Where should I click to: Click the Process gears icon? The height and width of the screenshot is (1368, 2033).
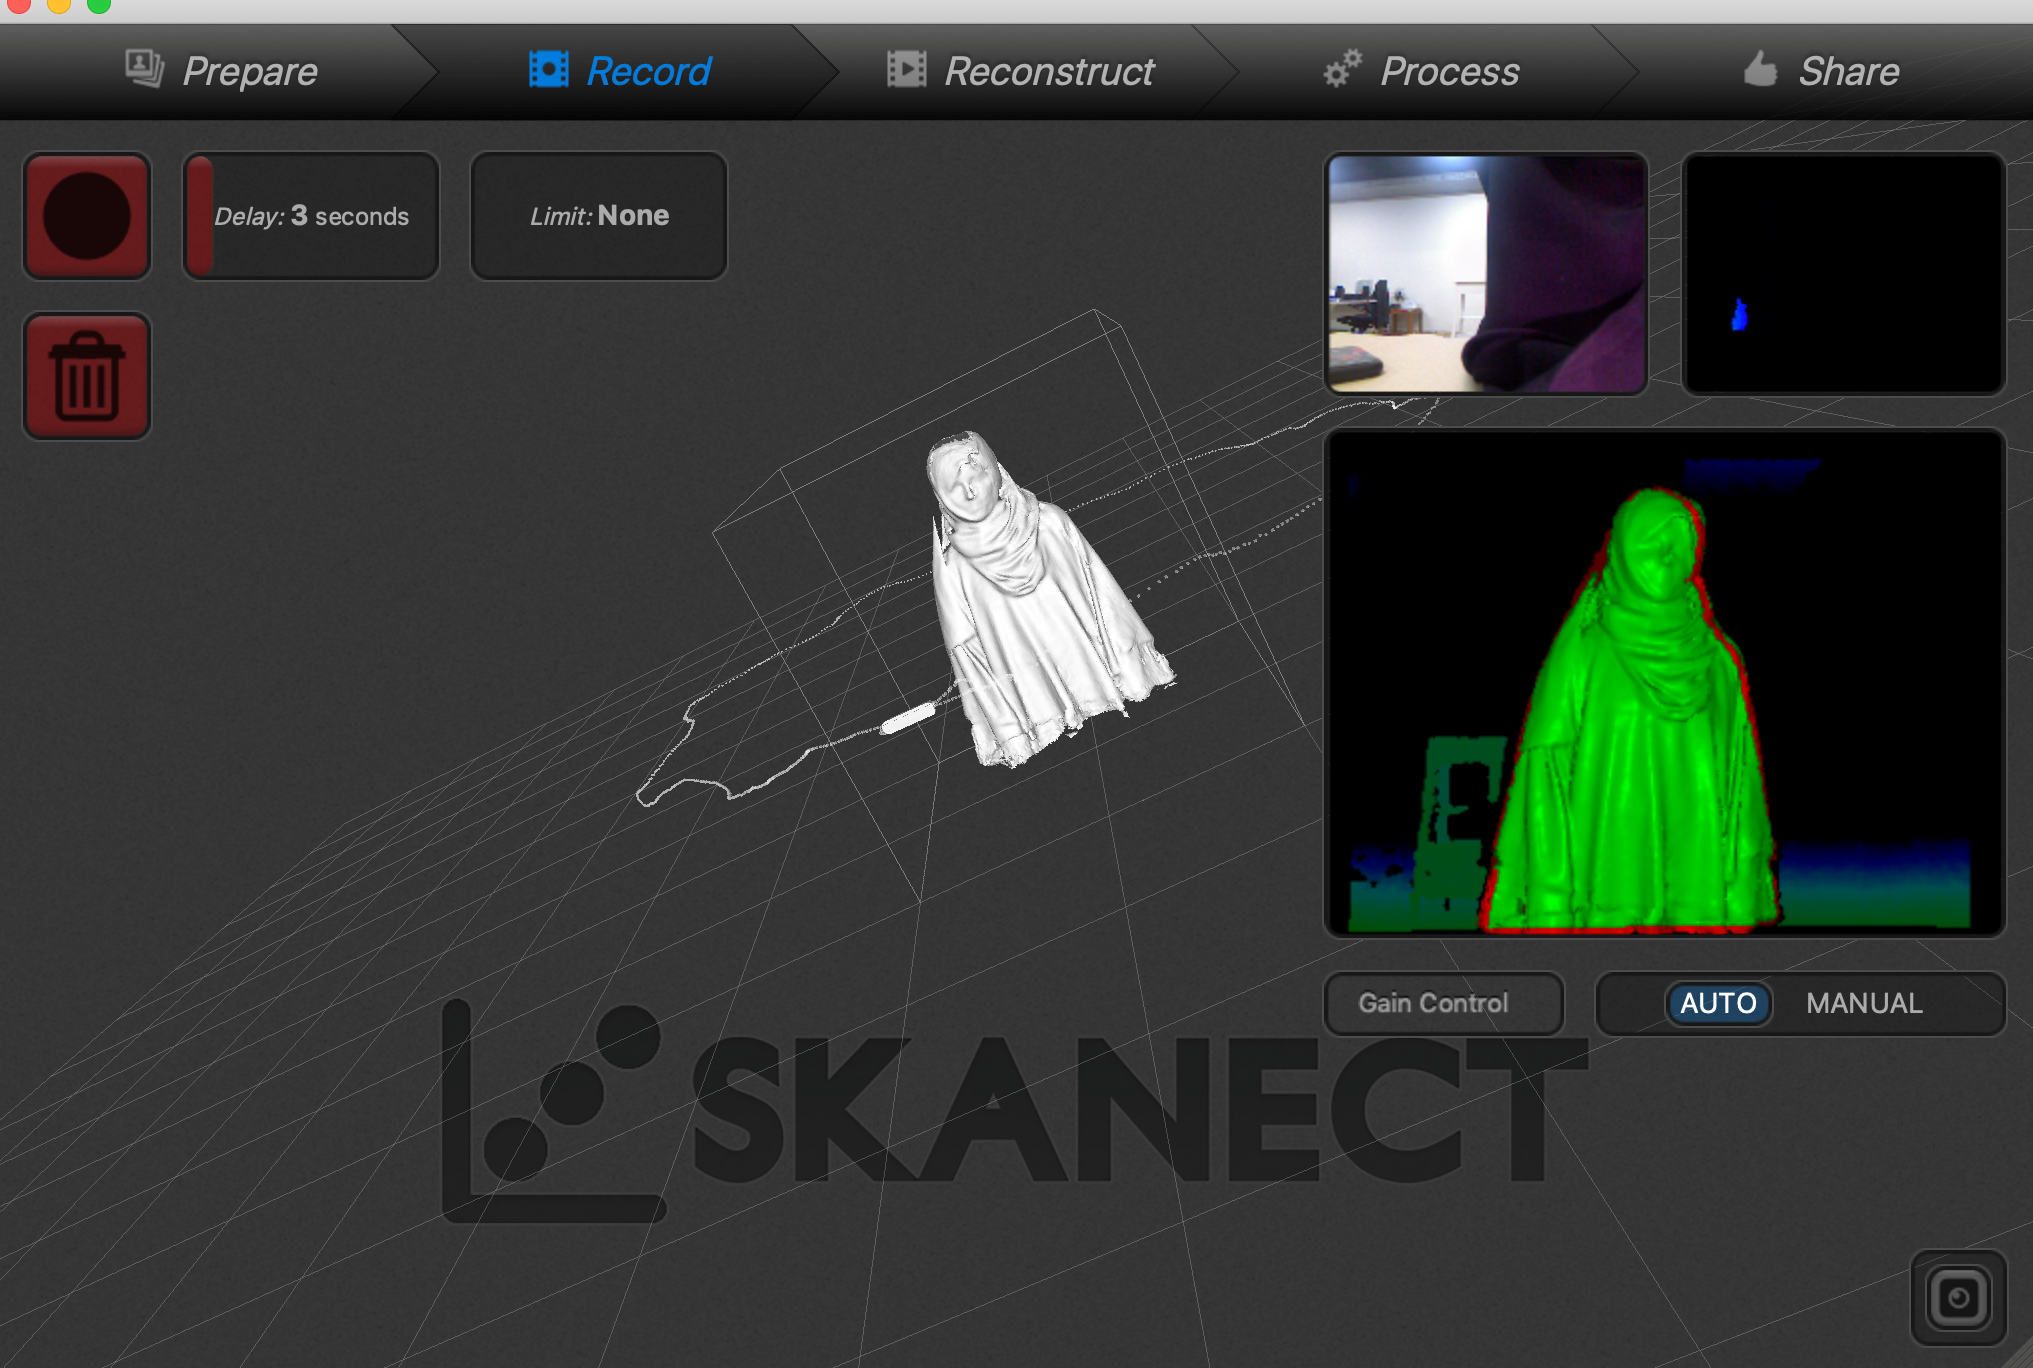click(x=1342, y=69)
